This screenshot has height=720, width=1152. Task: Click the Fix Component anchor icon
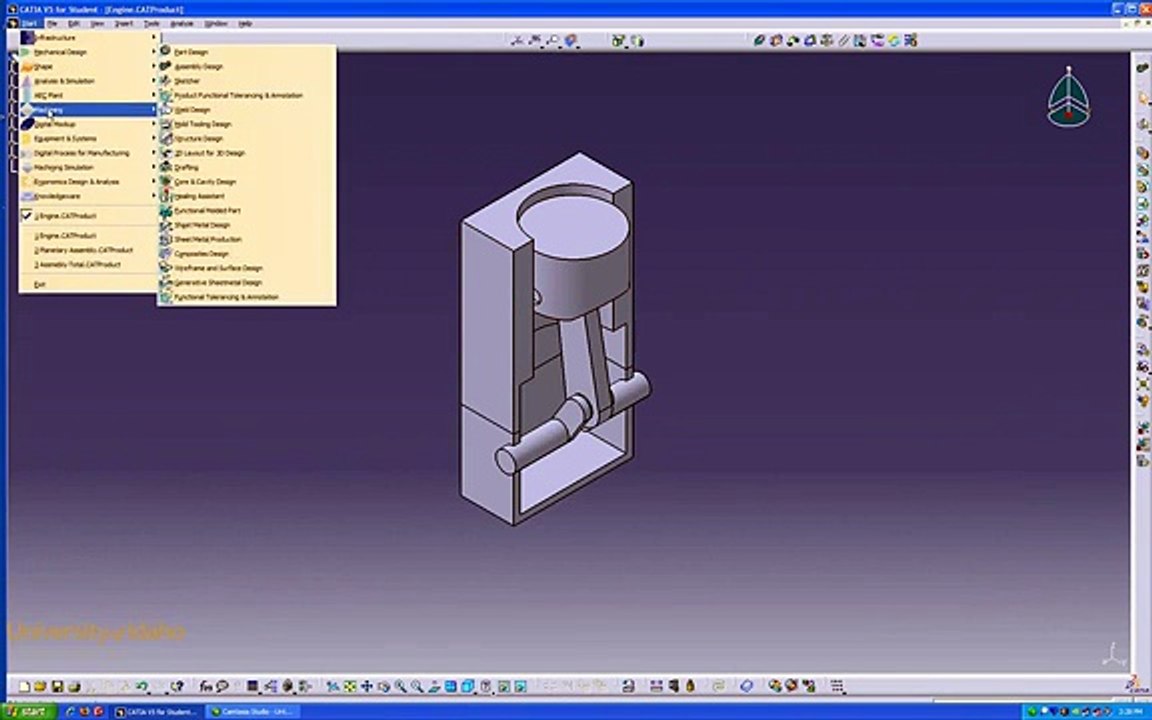click(827, 40)
